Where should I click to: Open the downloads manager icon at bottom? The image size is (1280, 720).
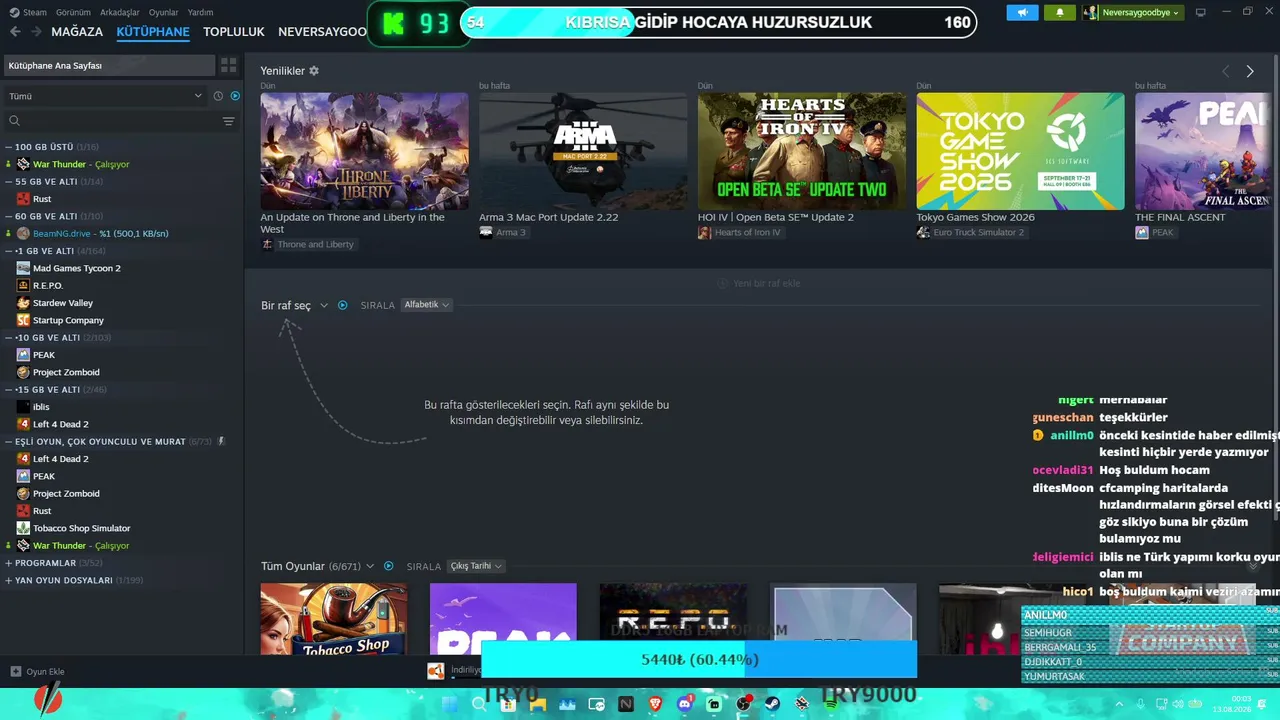436,671
